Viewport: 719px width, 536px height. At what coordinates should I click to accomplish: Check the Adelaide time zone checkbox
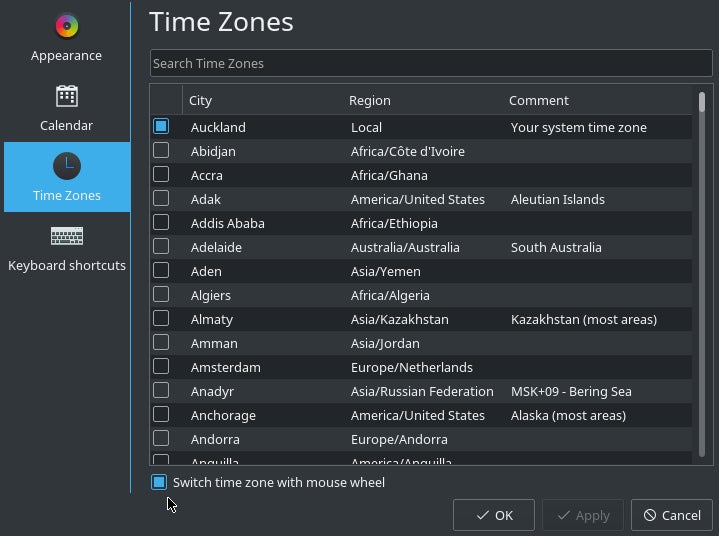tap(161, 247)
